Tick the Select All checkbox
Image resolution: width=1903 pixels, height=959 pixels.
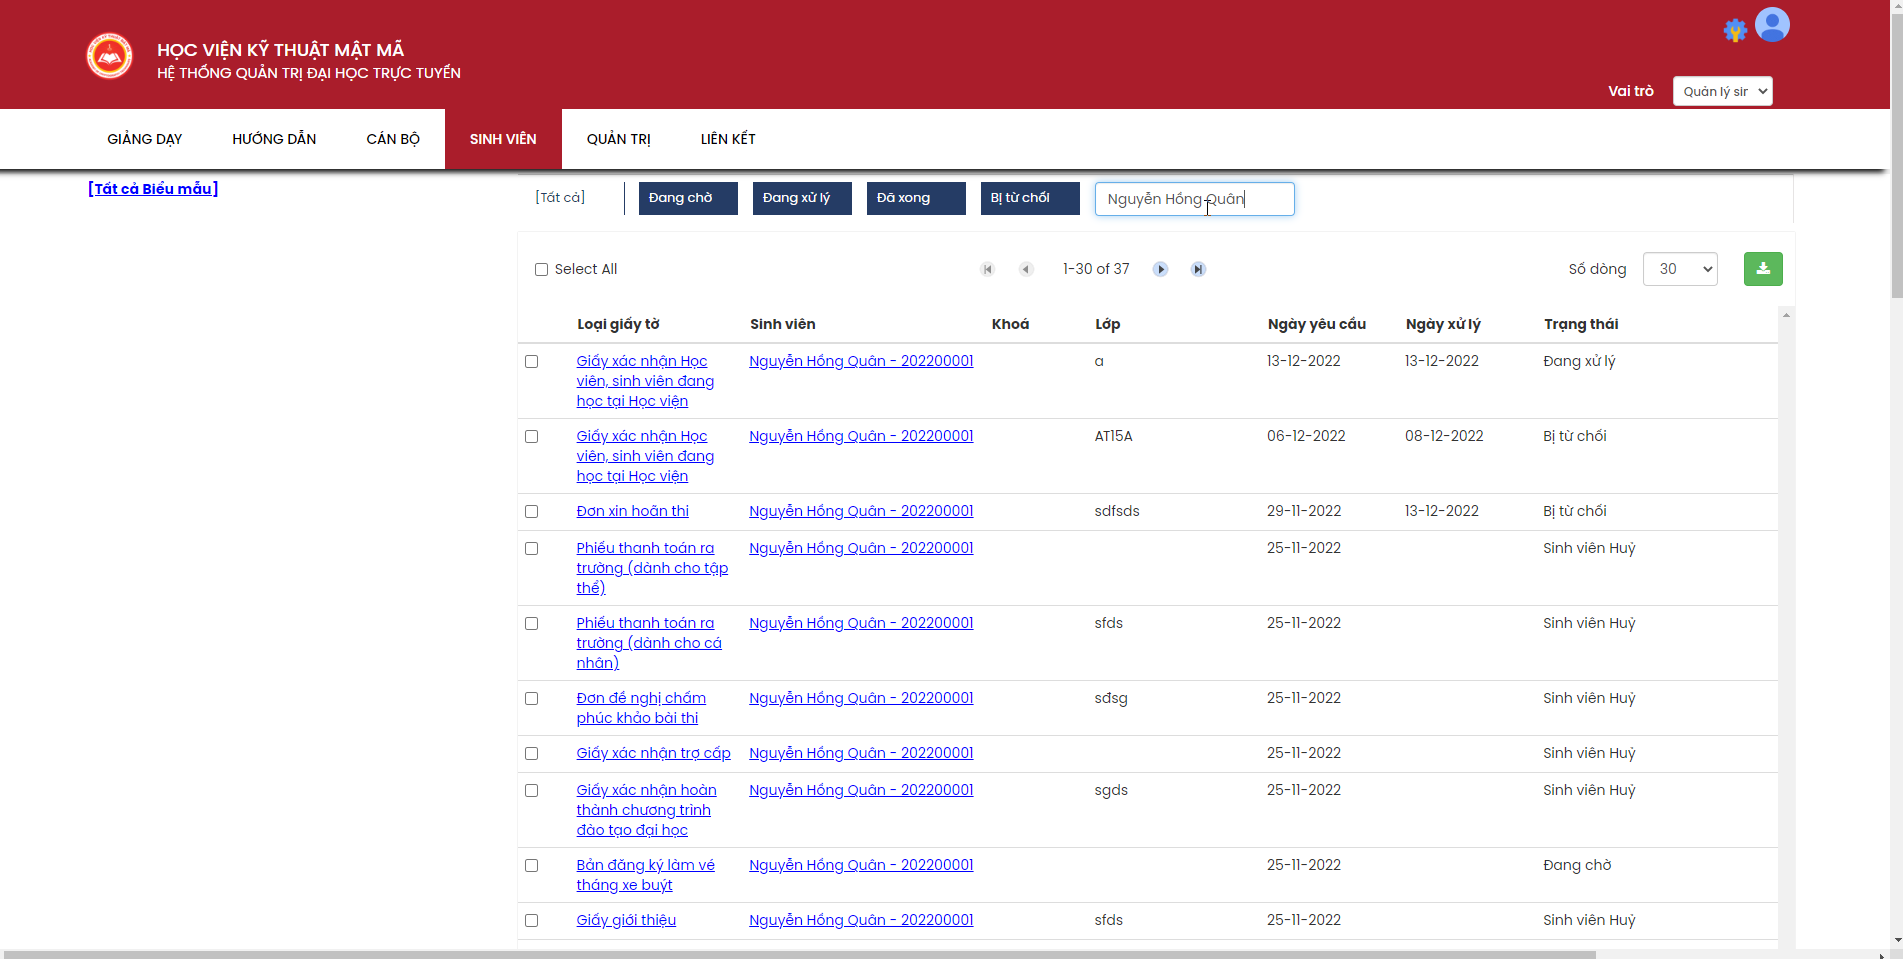541,270
